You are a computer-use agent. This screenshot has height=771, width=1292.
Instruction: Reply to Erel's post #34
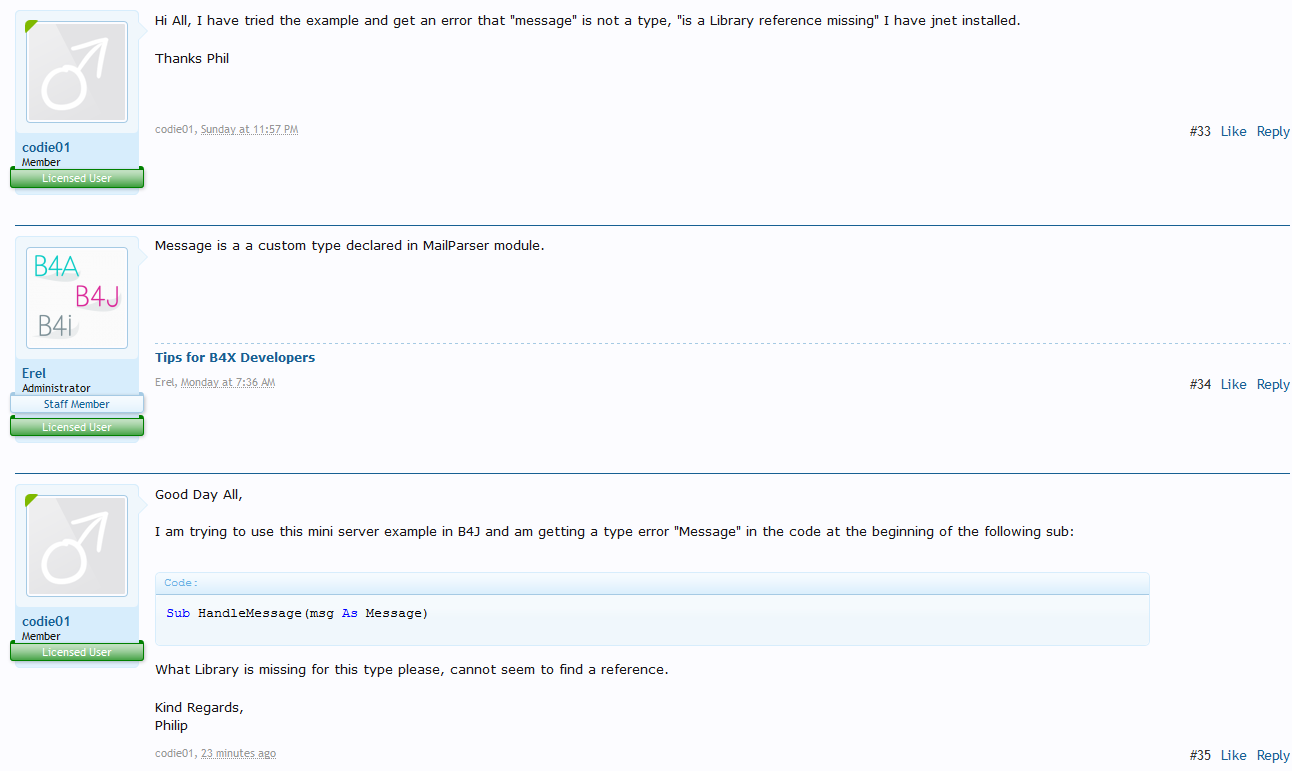point(1272,384)
